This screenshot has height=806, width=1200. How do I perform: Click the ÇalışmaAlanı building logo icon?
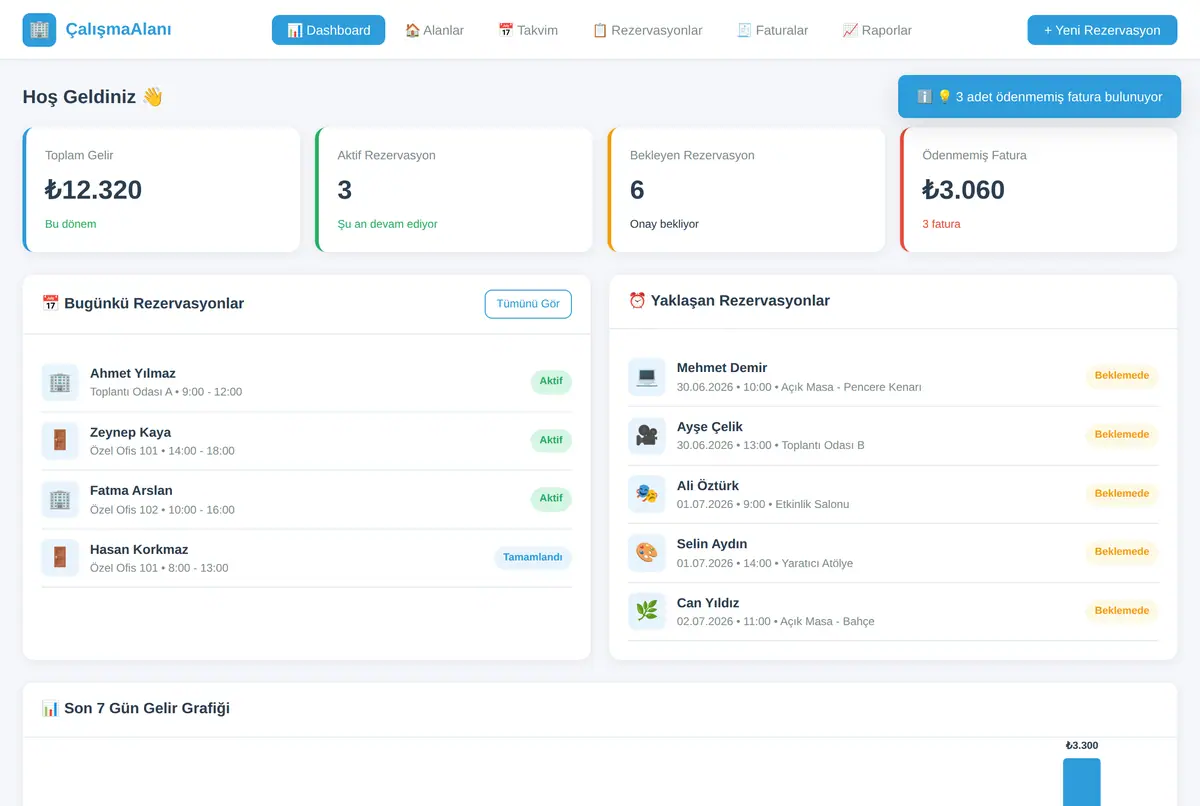(x=39, y=30)
